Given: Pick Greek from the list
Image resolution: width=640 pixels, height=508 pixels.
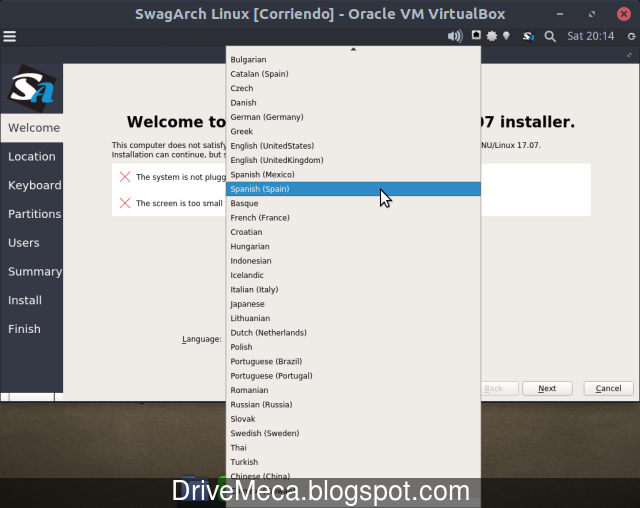Looking at the screenshot, I should click(x=353, y=131).
